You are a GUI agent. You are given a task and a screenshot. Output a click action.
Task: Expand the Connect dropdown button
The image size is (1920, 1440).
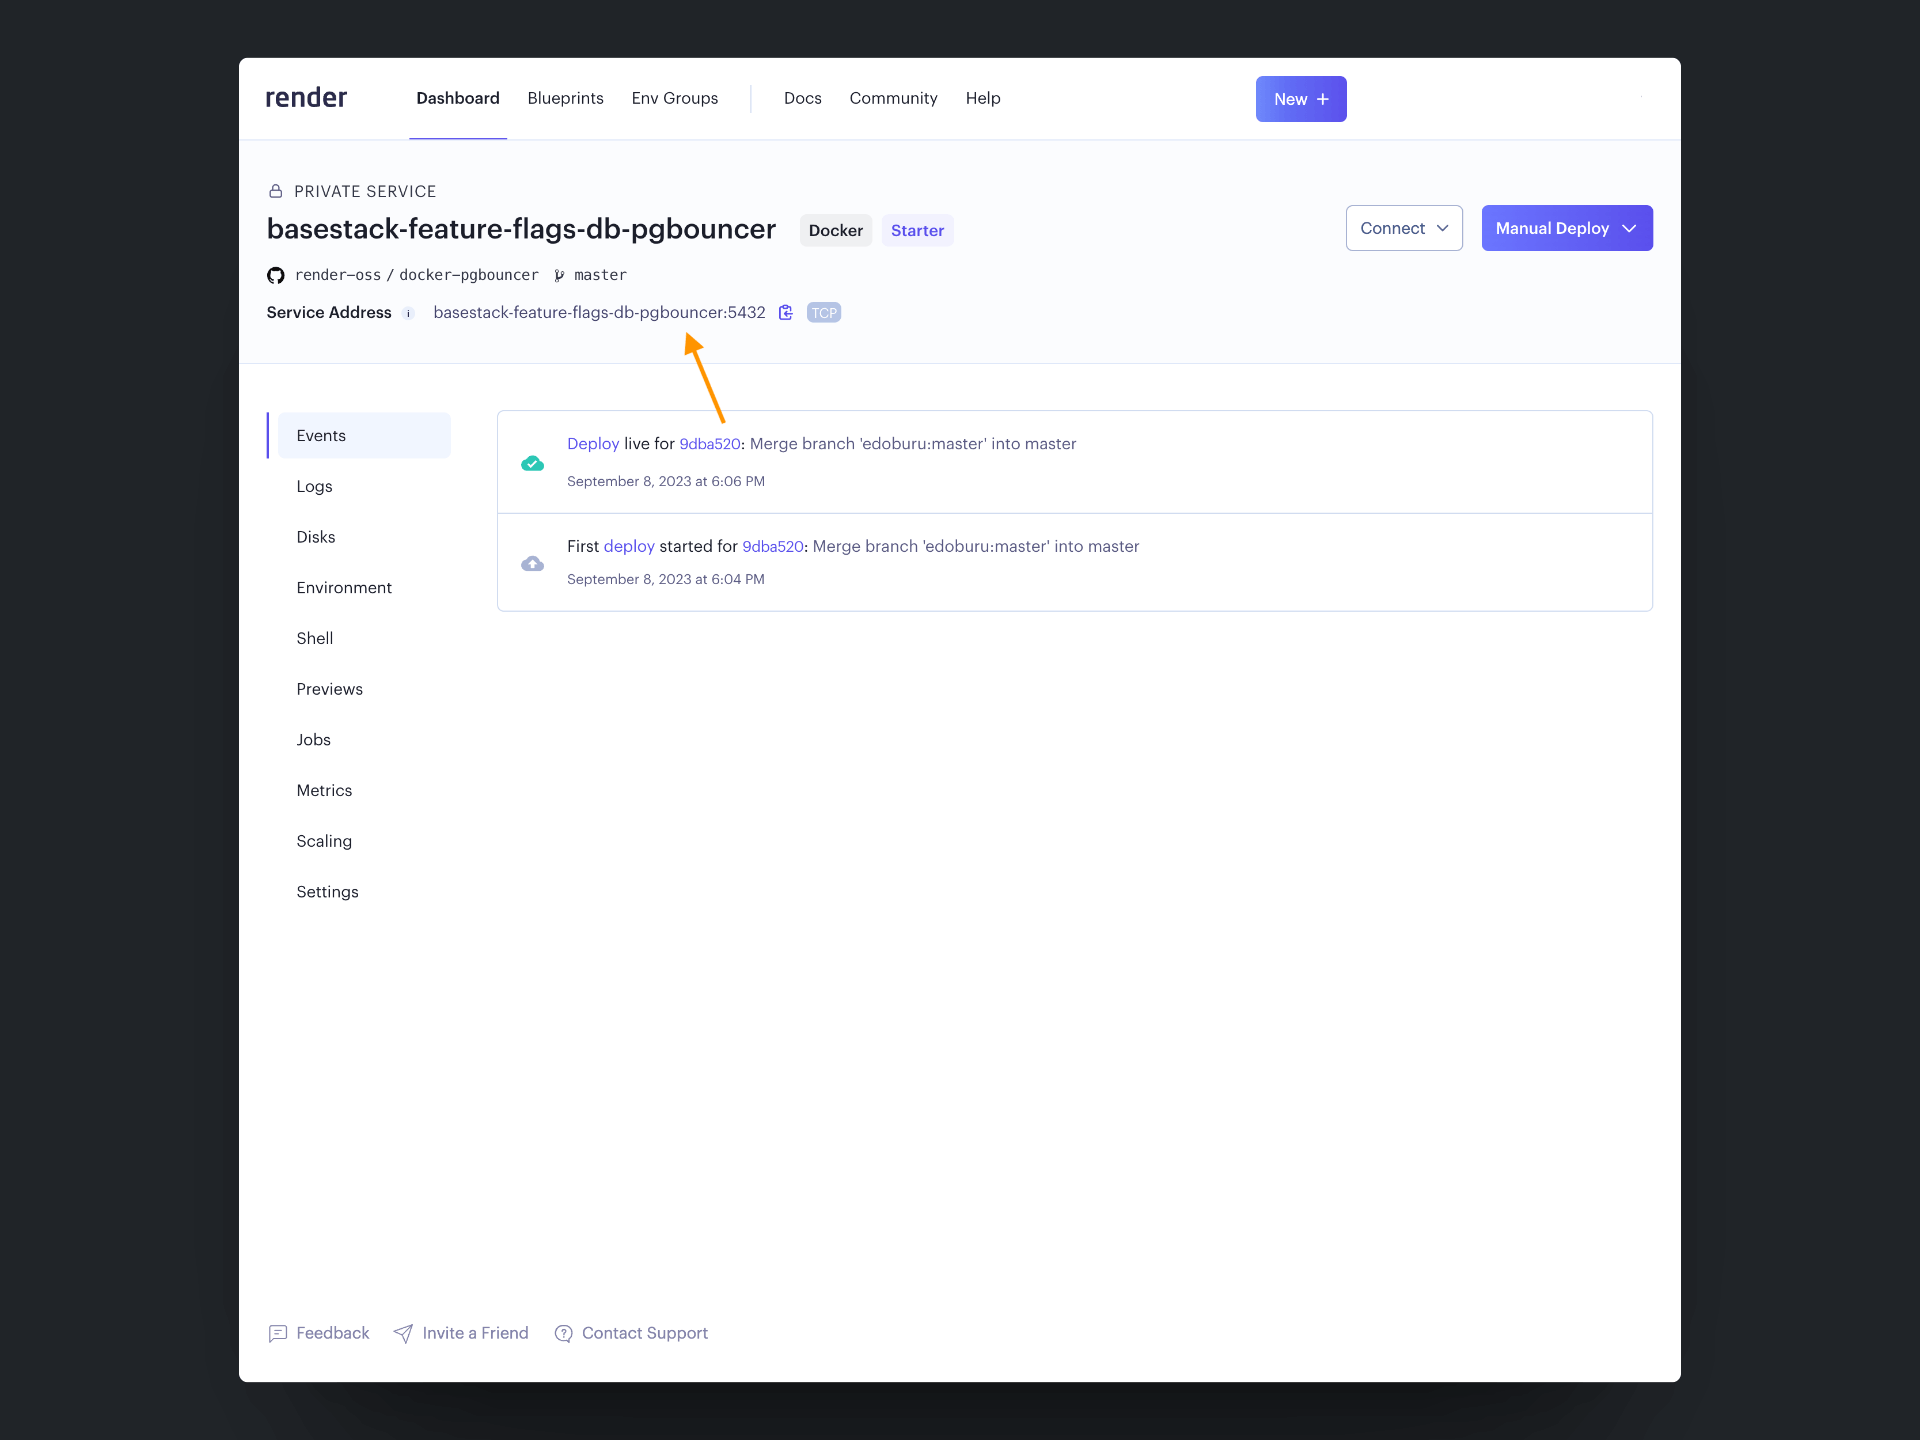pos(1401,227)
